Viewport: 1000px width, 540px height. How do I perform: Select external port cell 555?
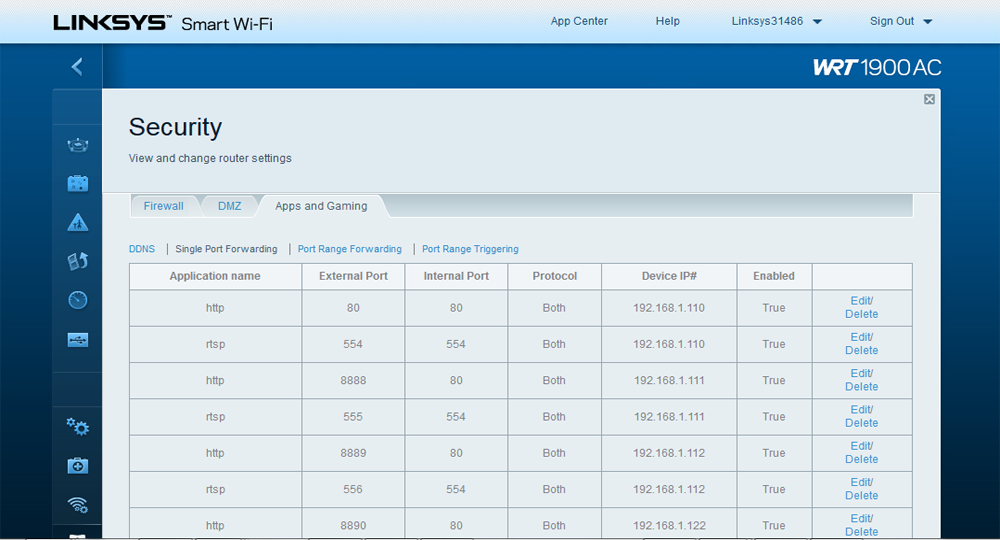coord(353,417)
